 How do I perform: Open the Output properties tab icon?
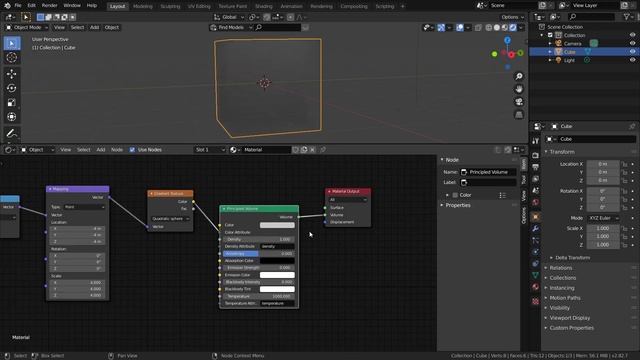pyautogui.click(x=536, y=167)
